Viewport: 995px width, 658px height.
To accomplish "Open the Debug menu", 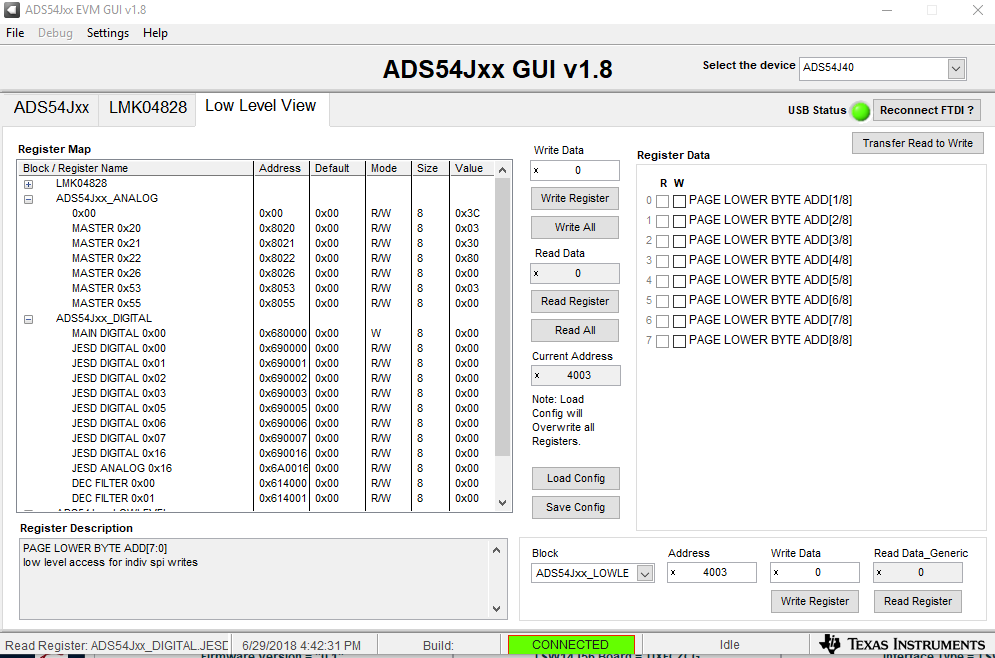I will pos(55,33).
